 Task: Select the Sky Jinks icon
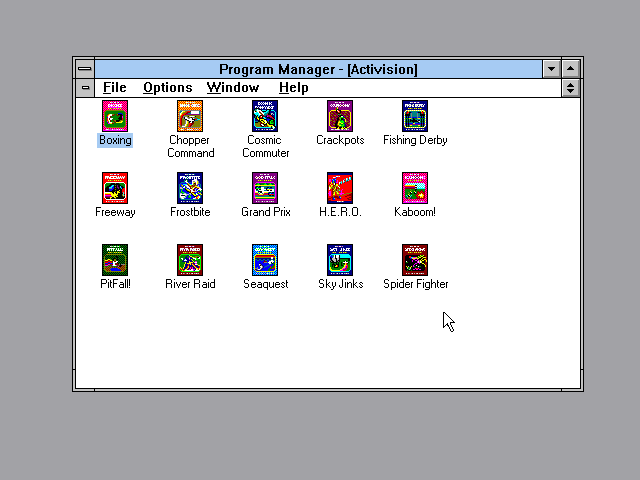(x=340, y=260)
